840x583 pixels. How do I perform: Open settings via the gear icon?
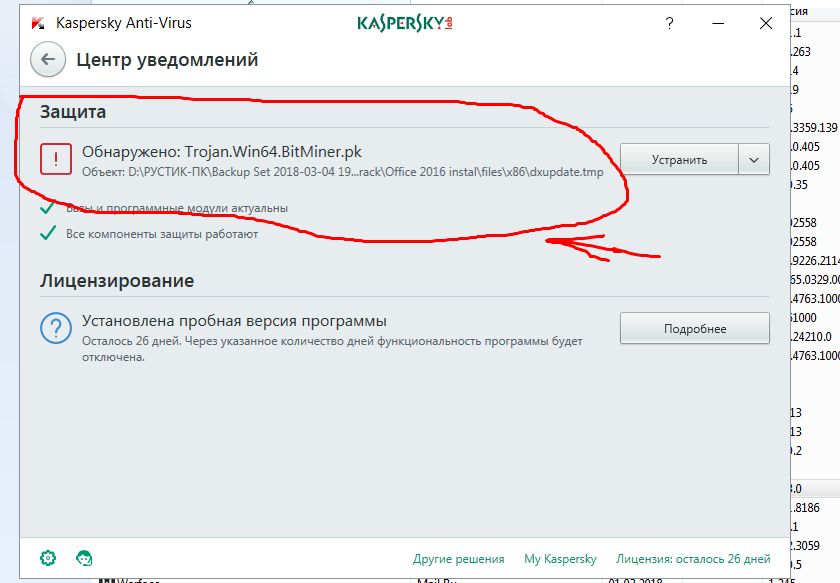pos(48,558)
